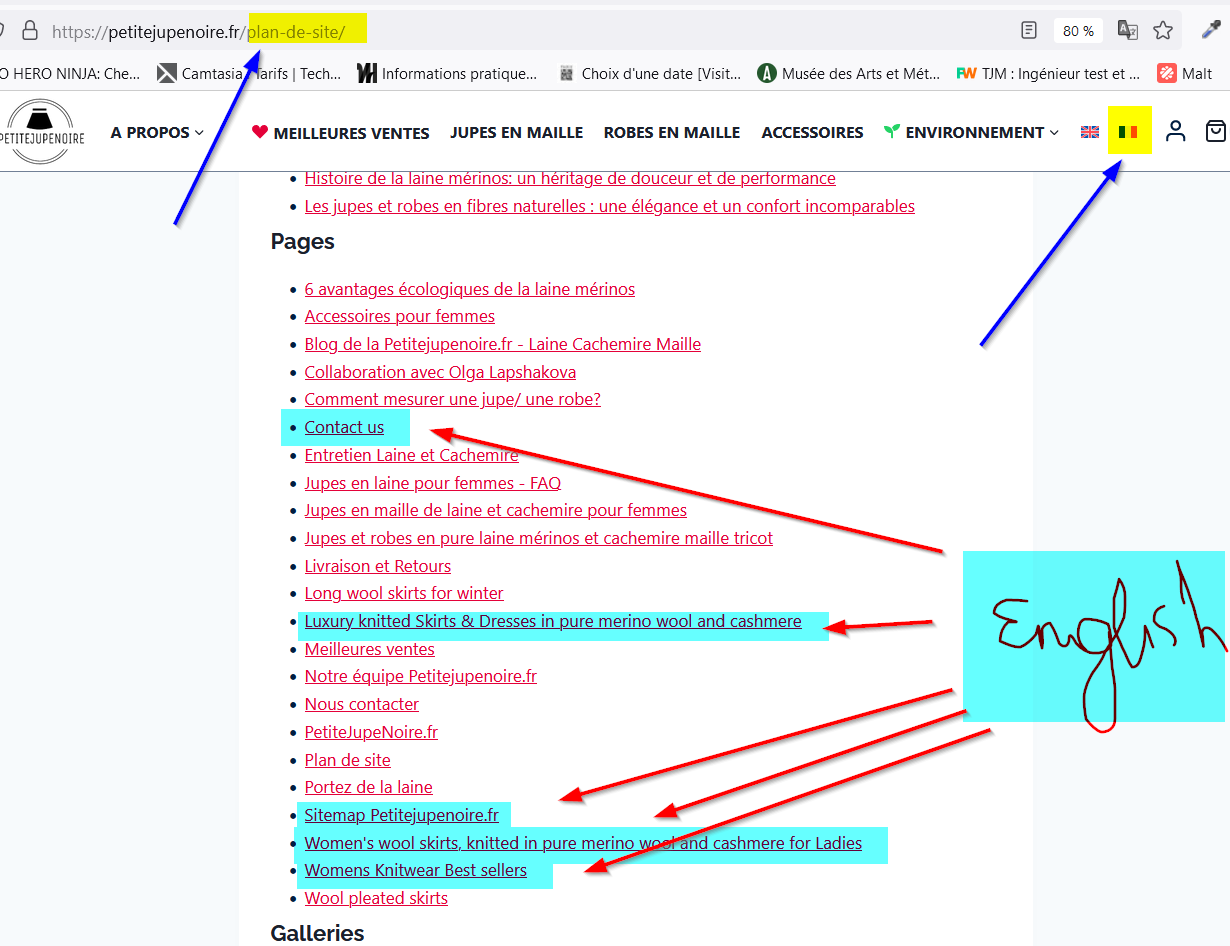Open the Camtasia Tarifs bookmark
The image size is (1230, 946).
point(250,73)
